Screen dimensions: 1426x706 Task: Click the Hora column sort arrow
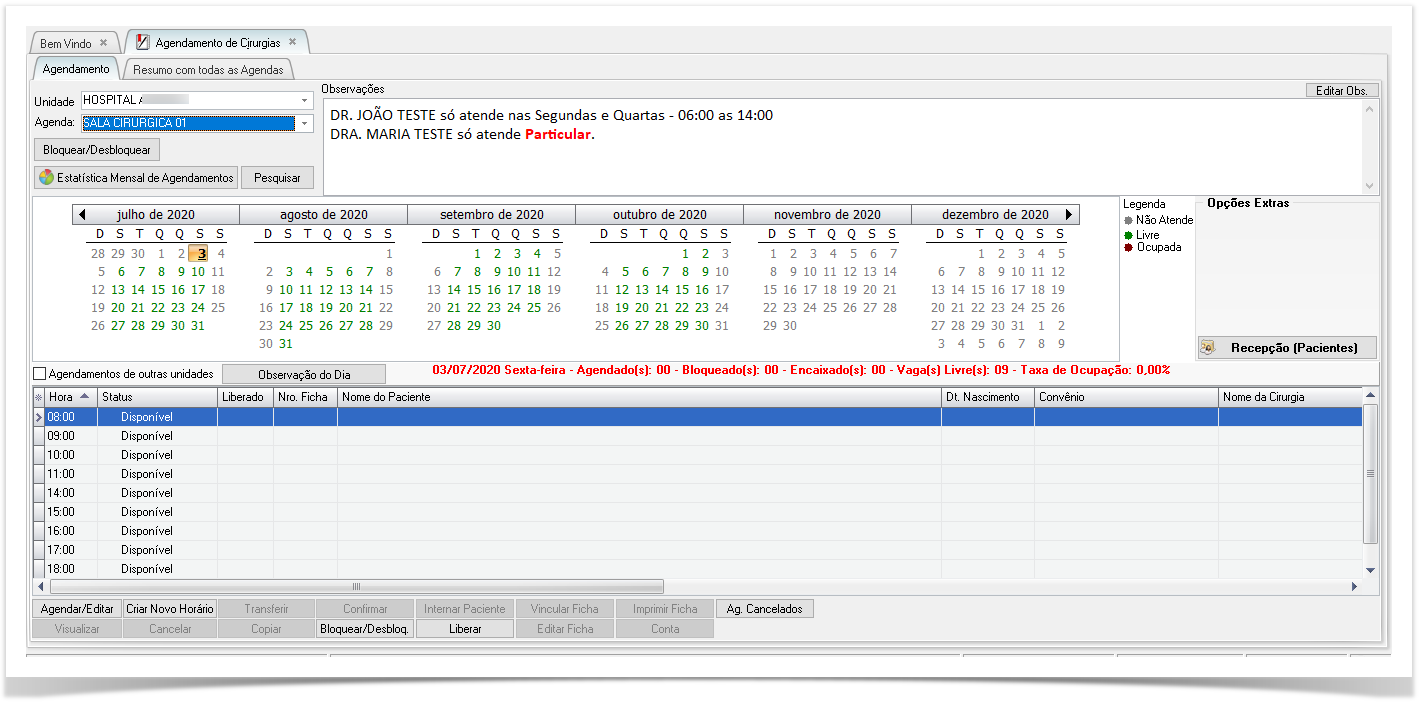(x=84, y=397)
